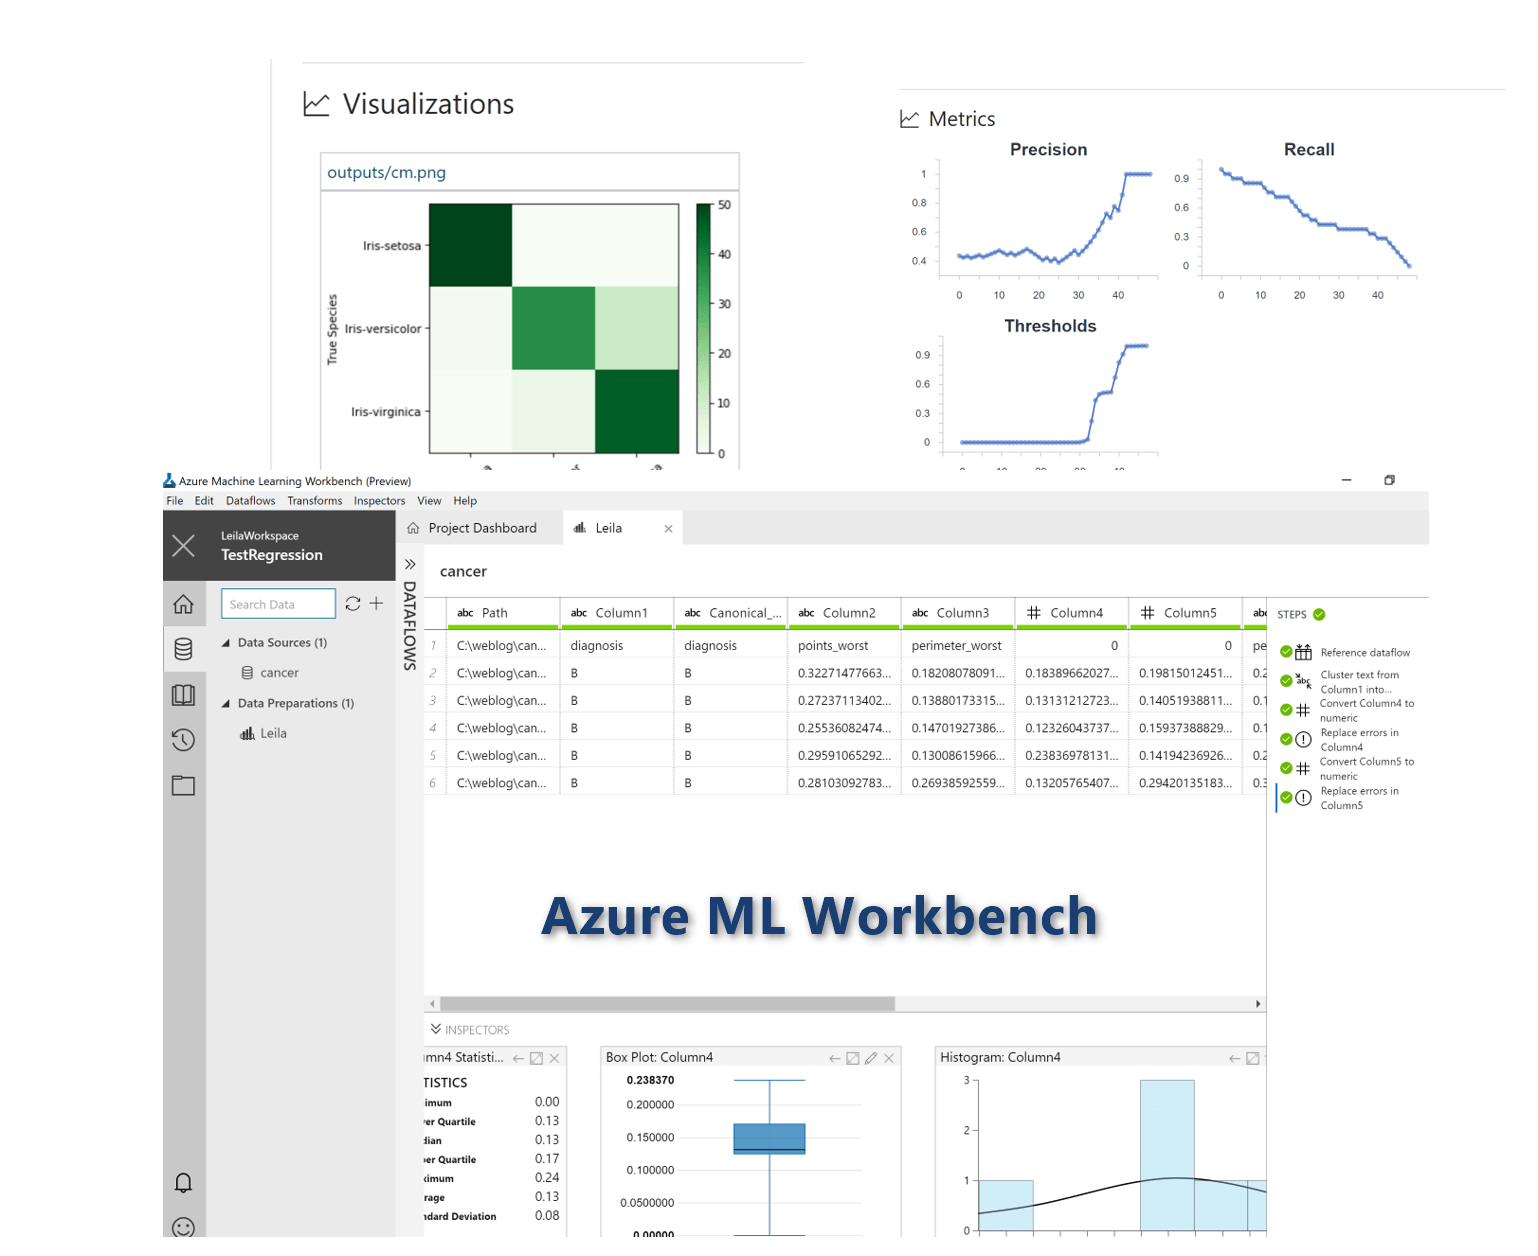This screenshot has width=1538, height=1256.
Task: Open the Transforms menu
Action: coord(315,501)
